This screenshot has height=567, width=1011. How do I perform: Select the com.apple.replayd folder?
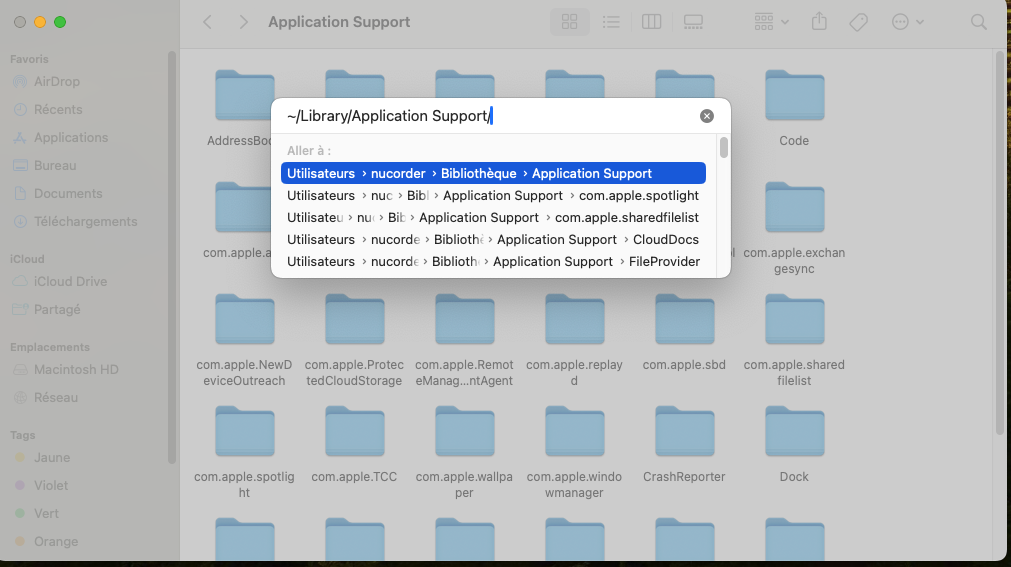[x=574, y=319]
